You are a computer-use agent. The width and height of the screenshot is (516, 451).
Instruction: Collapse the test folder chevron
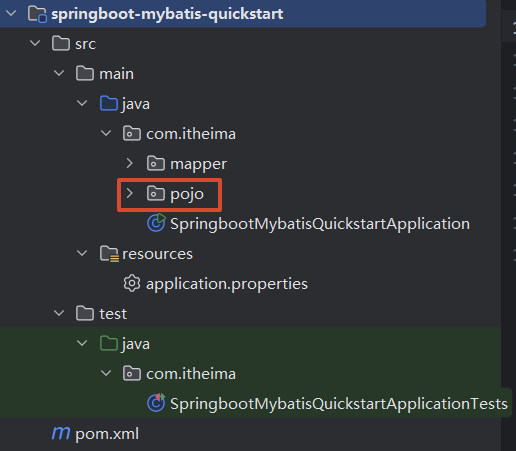pos(59,313)
